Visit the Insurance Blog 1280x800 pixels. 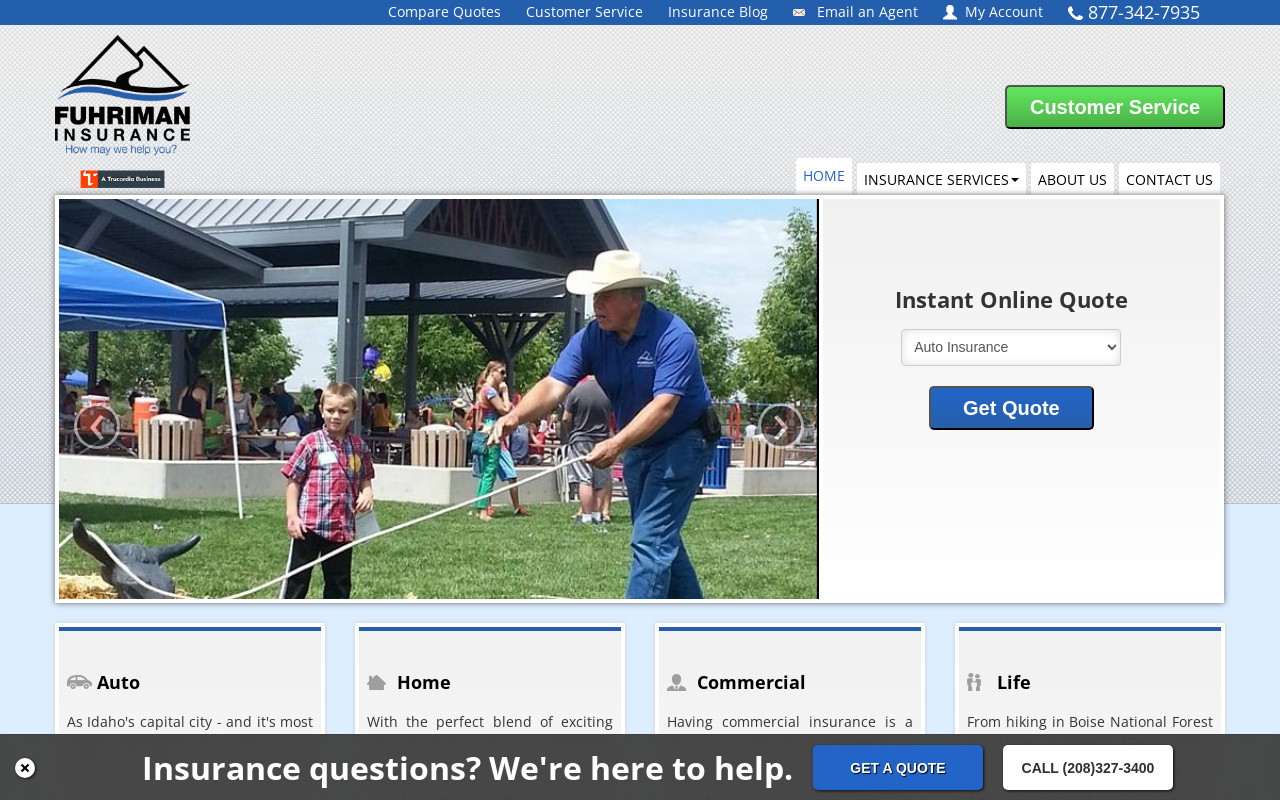pos(718,12)
